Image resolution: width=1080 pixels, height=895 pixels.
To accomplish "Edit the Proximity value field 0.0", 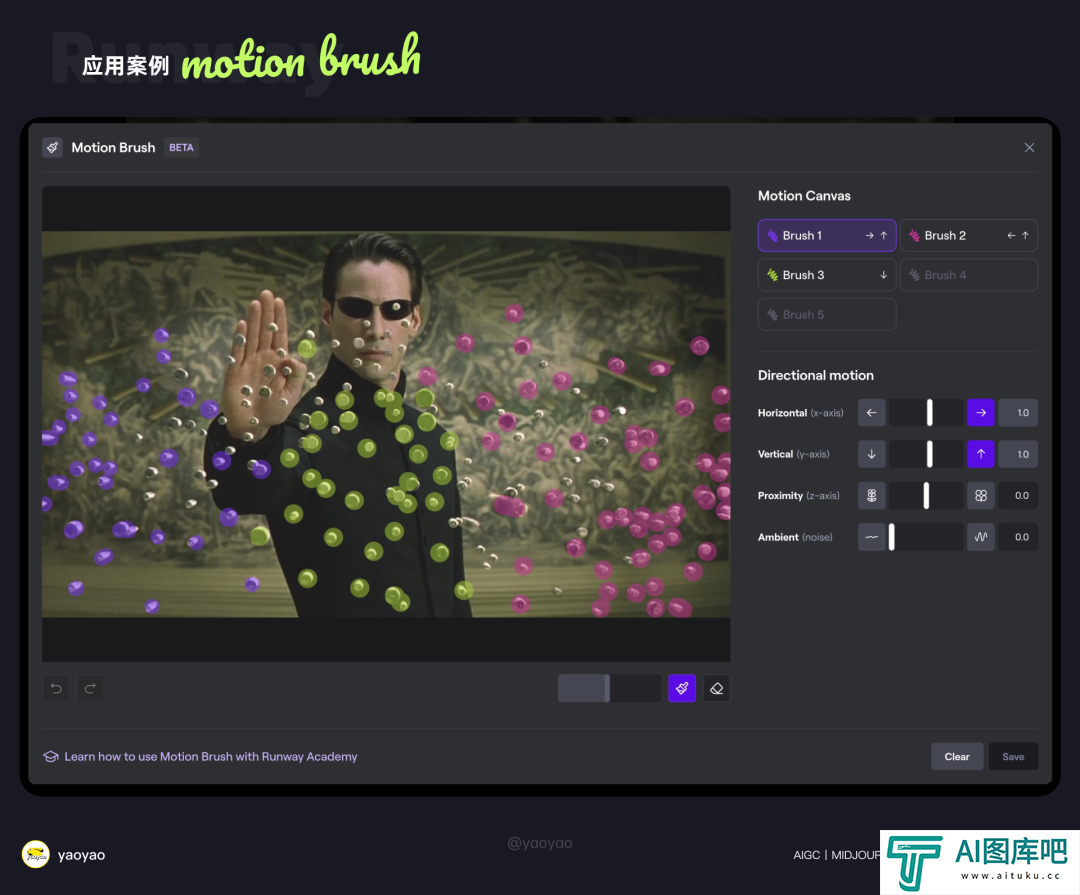I will pos(1018,495).
